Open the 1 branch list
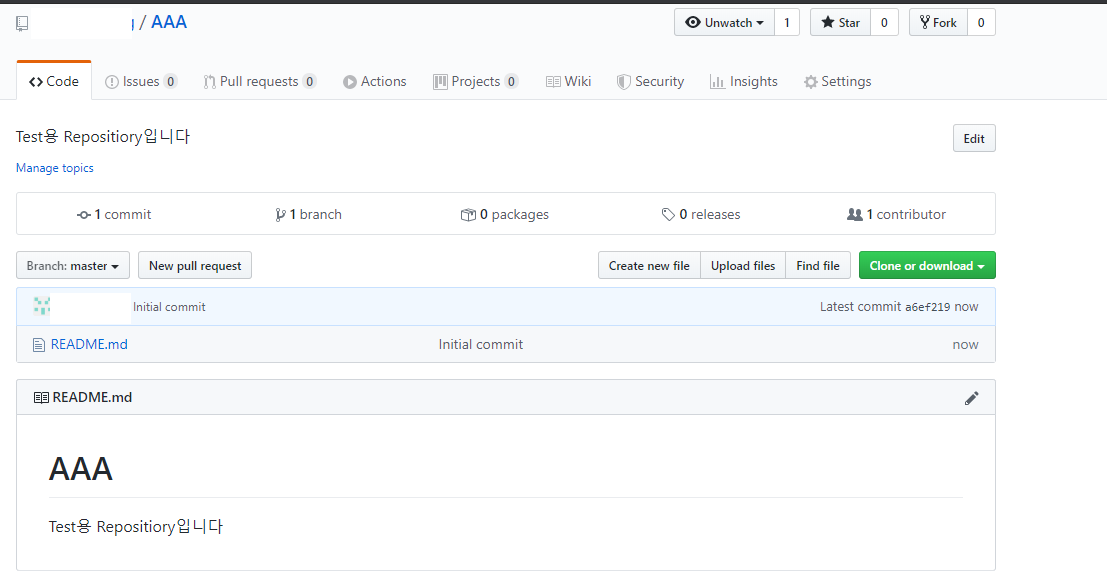This screenshot has width=1107, height=572. point(308,214)
